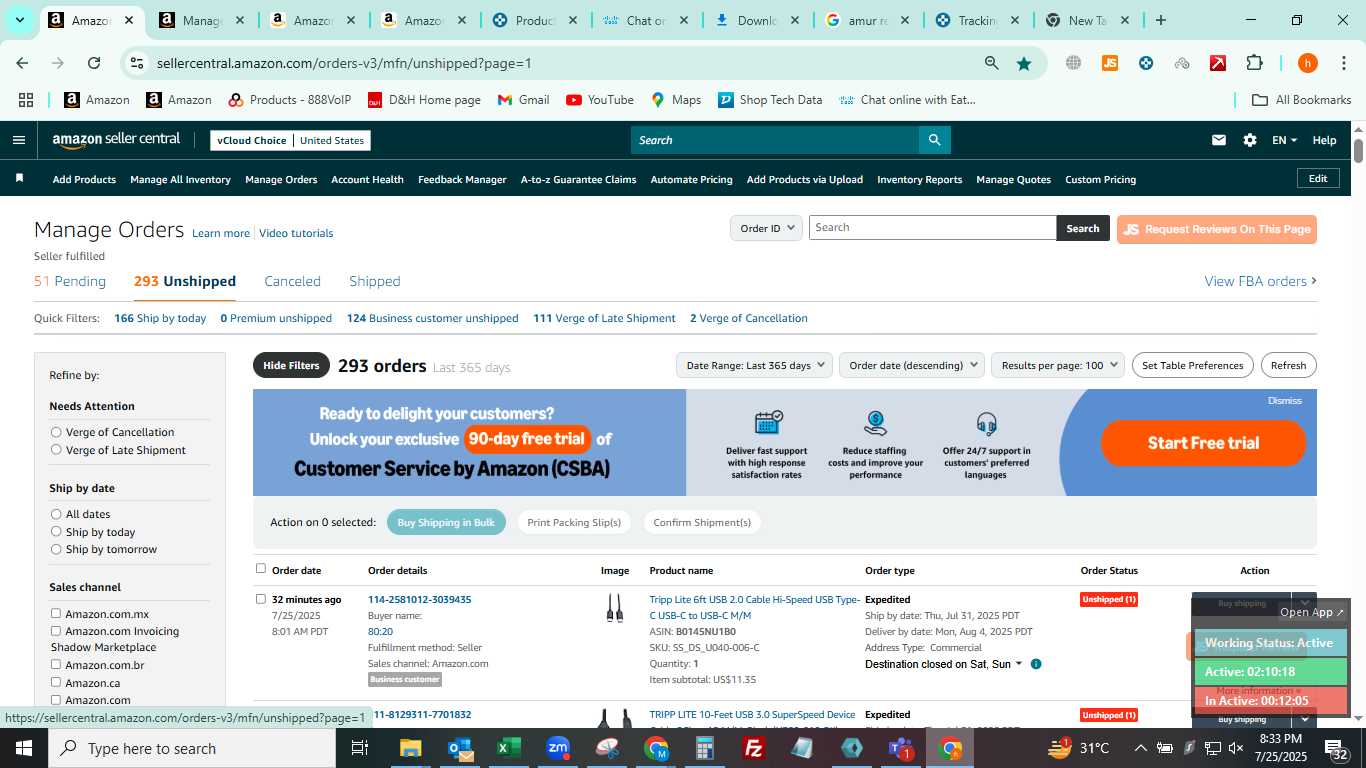
Task: Select Ship by tomorrow radio button
Action: (x=56, y=549)
